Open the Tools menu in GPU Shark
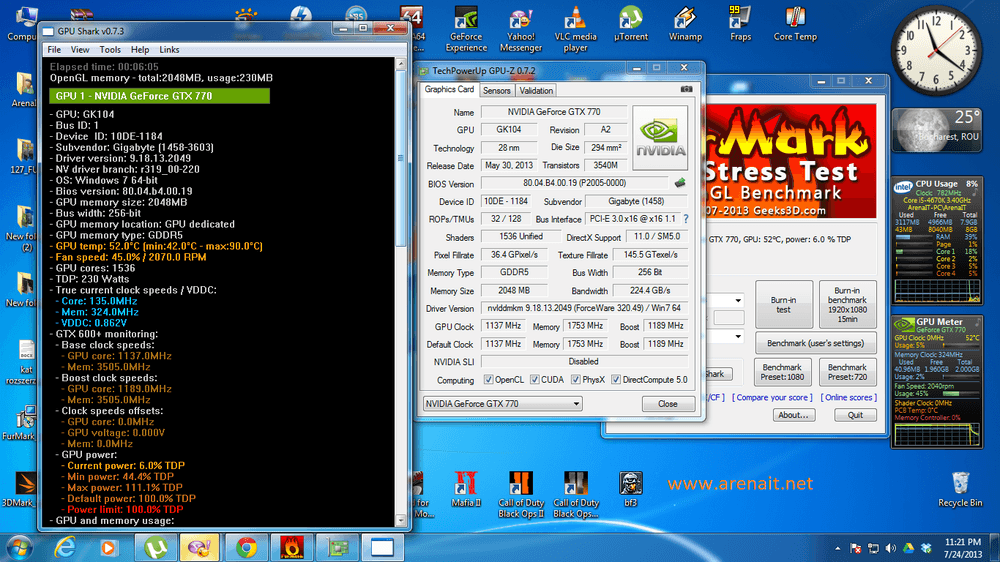Image resolution: width=1000 pixels, height=562 pixels. pos(110,49)
